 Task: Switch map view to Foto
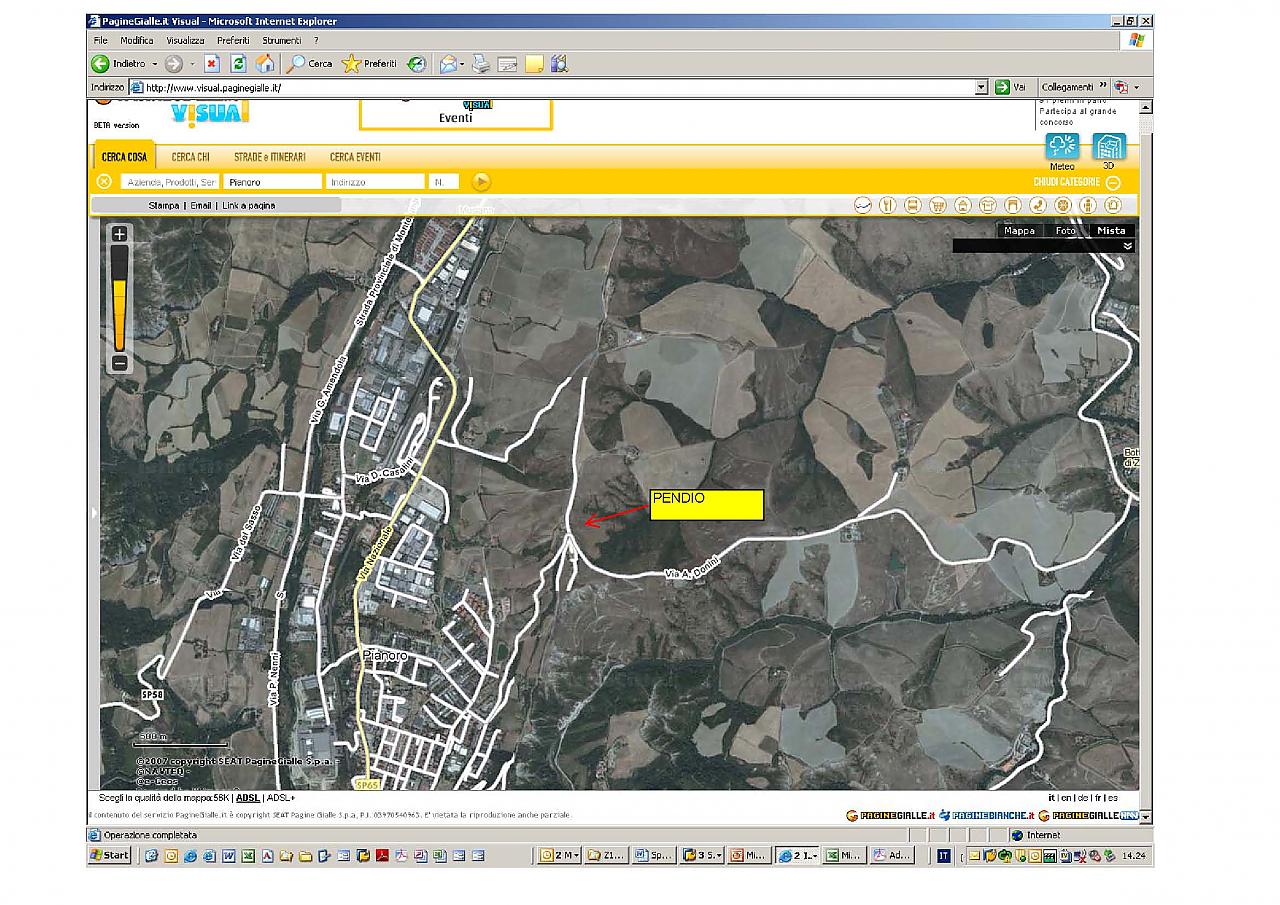tap(1066, 231)
